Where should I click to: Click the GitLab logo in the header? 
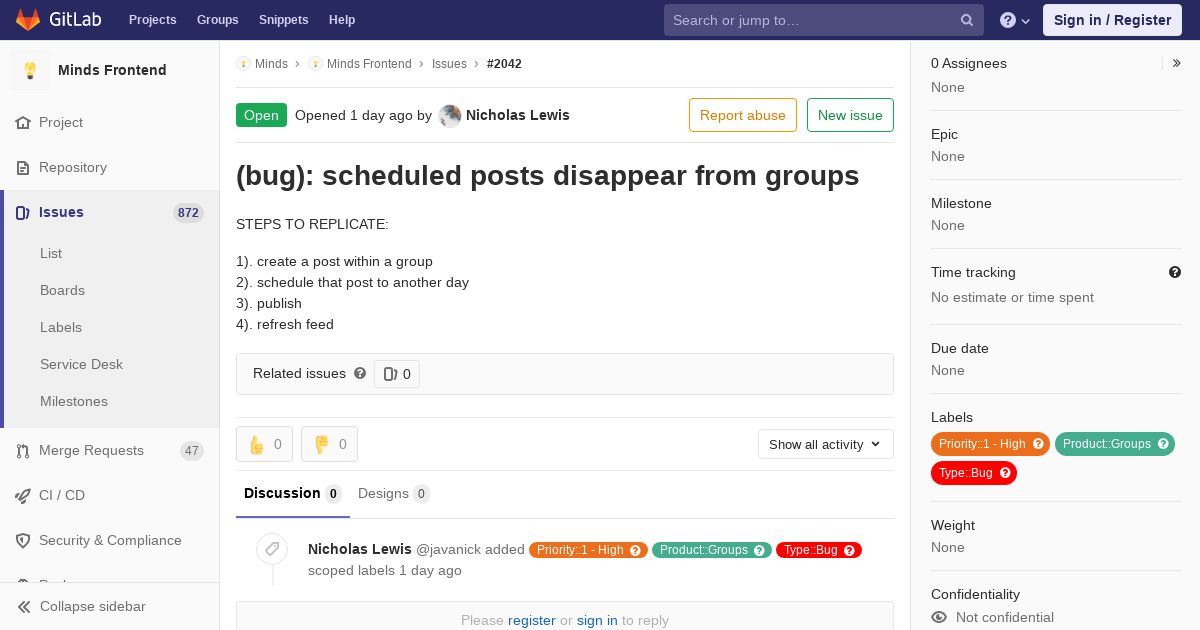pyautogui.click(x=58, y=20)
